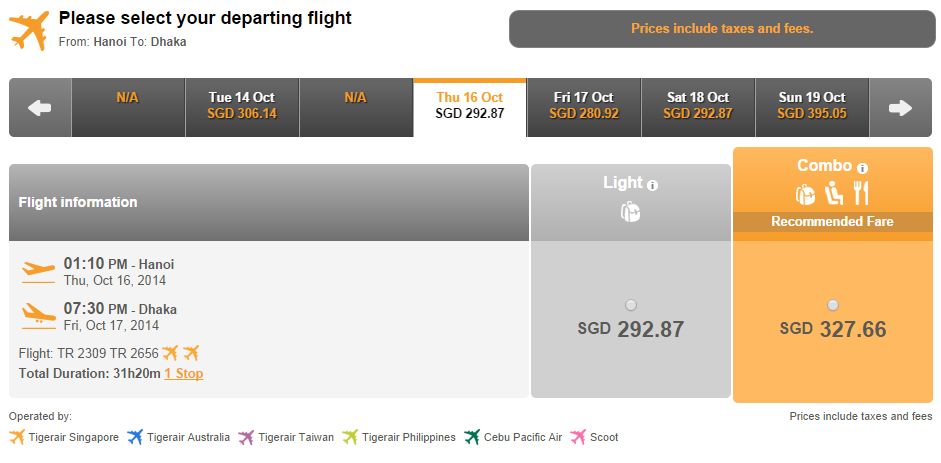Click the Tigerair Singapore operator legend icon
941x463 pixels.
[17, 437]
